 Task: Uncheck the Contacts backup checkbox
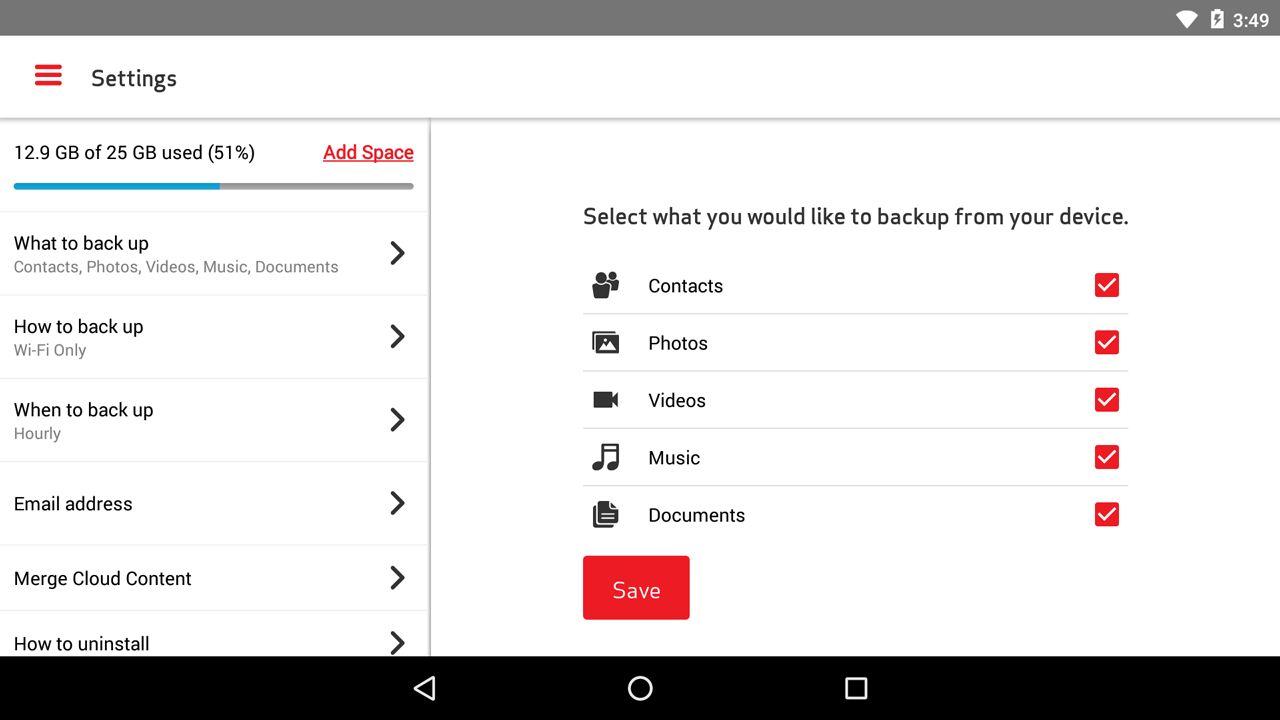point(1106,285)
